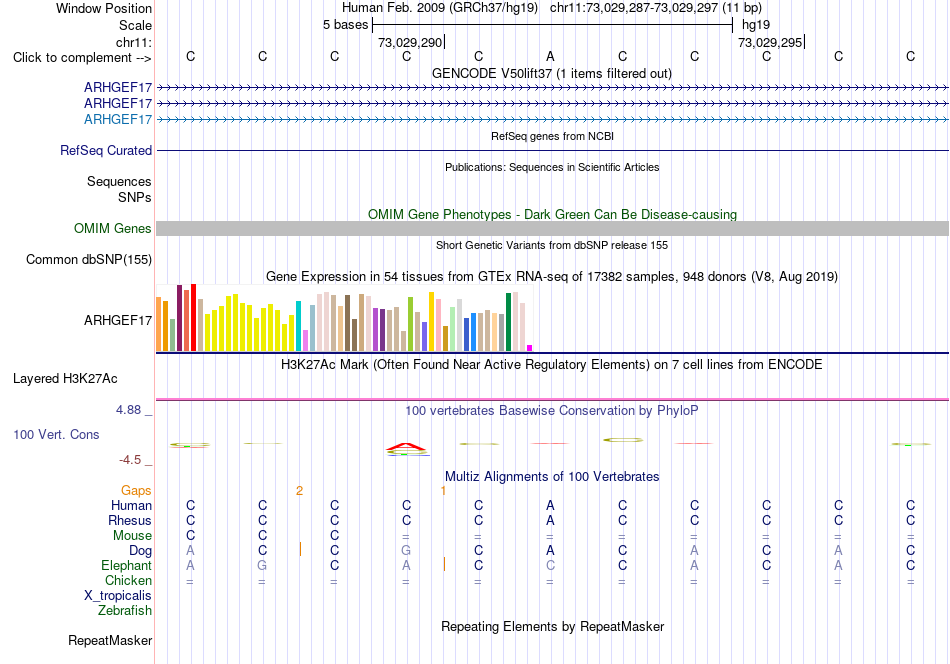Click the 4.88 PhyloP upper scale value
This screenshot has width=950, height=664.
tap(128, 410)
